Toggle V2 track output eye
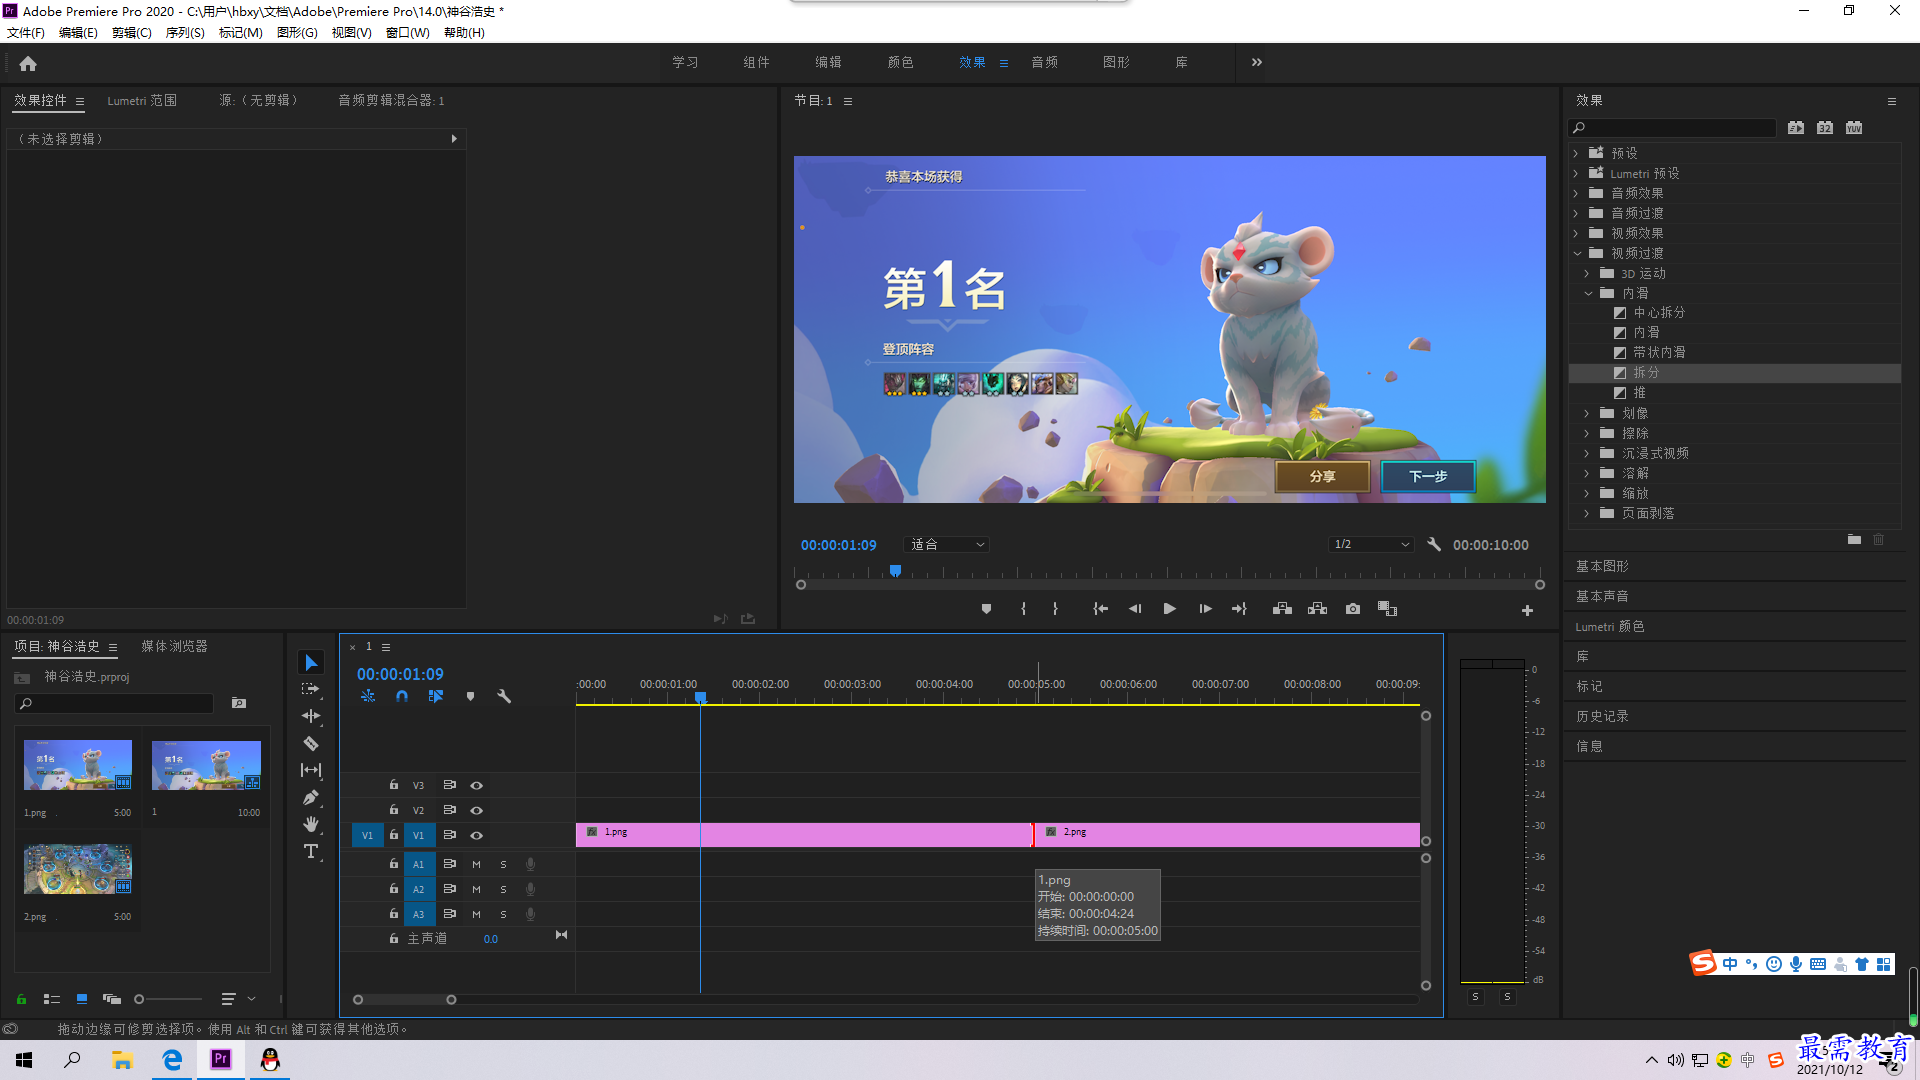This screenshot has width=1920, height=1080. 477,811
